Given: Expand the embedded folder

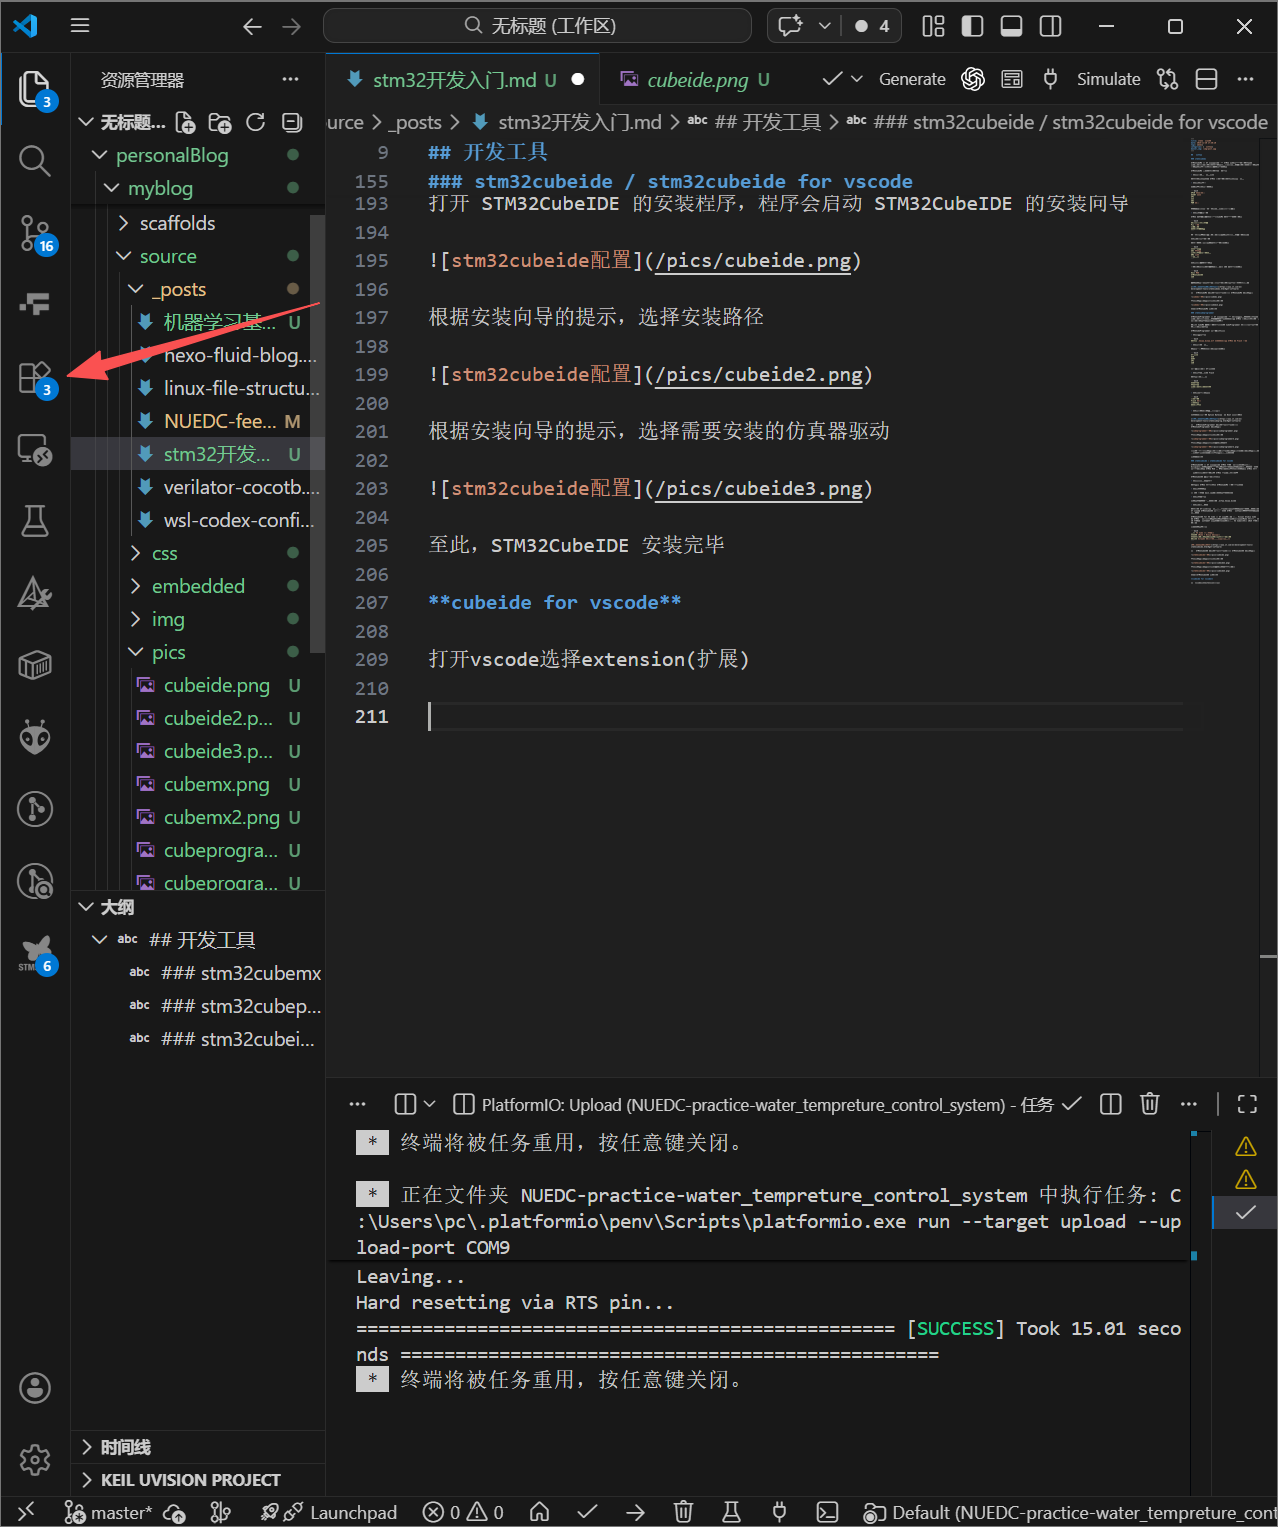Looking at the screenshot, I should tap(198, 586).
